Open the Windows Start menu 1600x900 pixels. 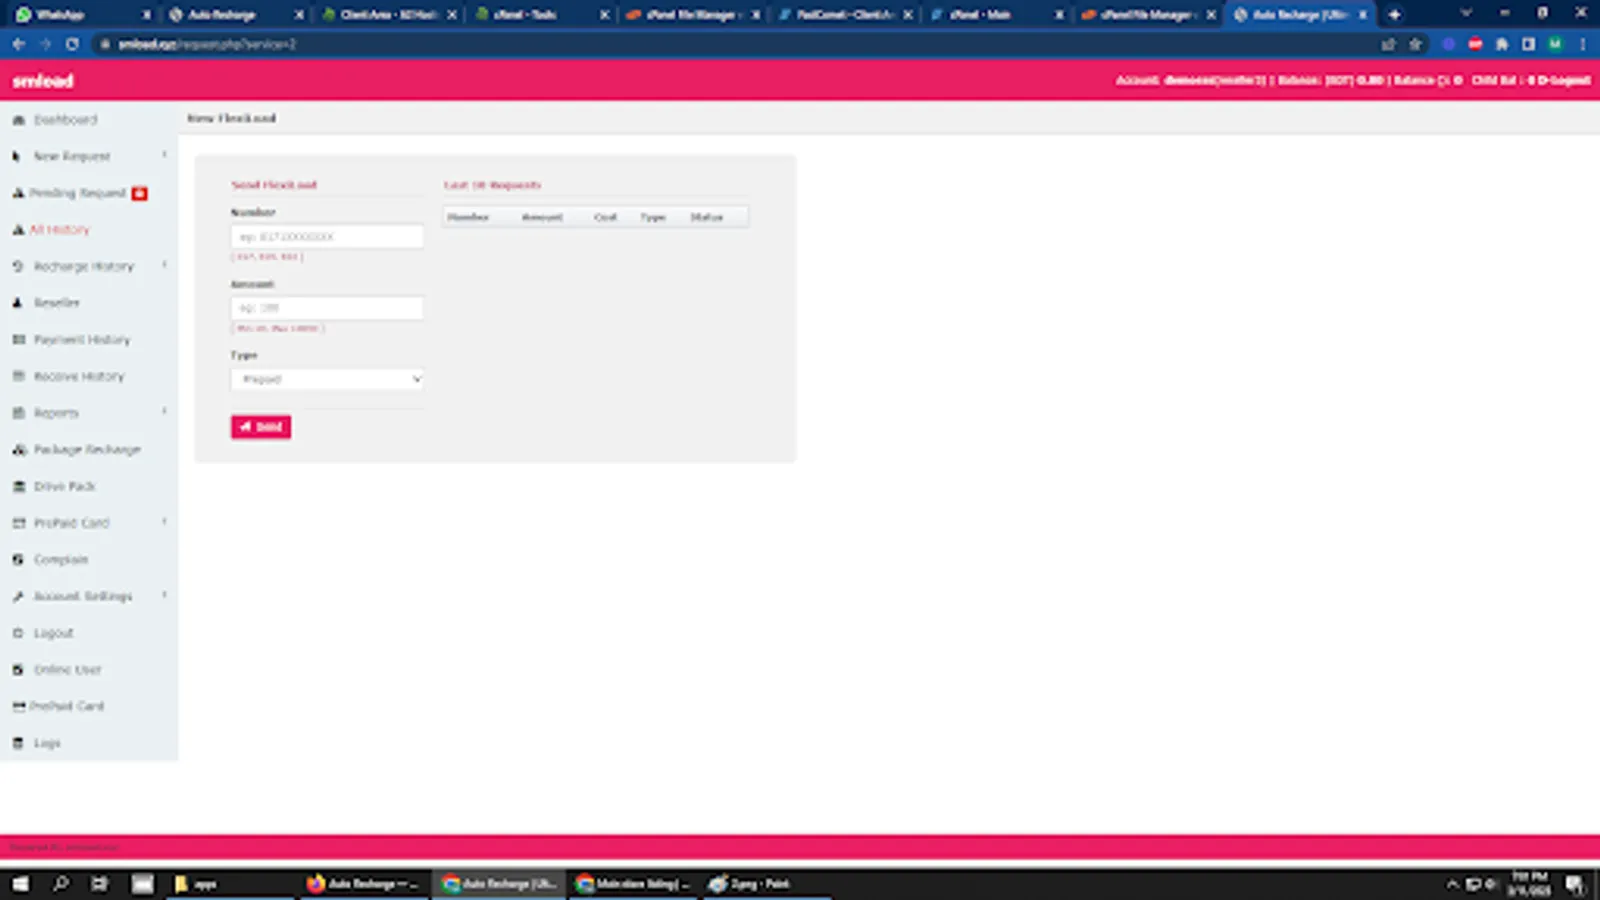click(20, 884)
